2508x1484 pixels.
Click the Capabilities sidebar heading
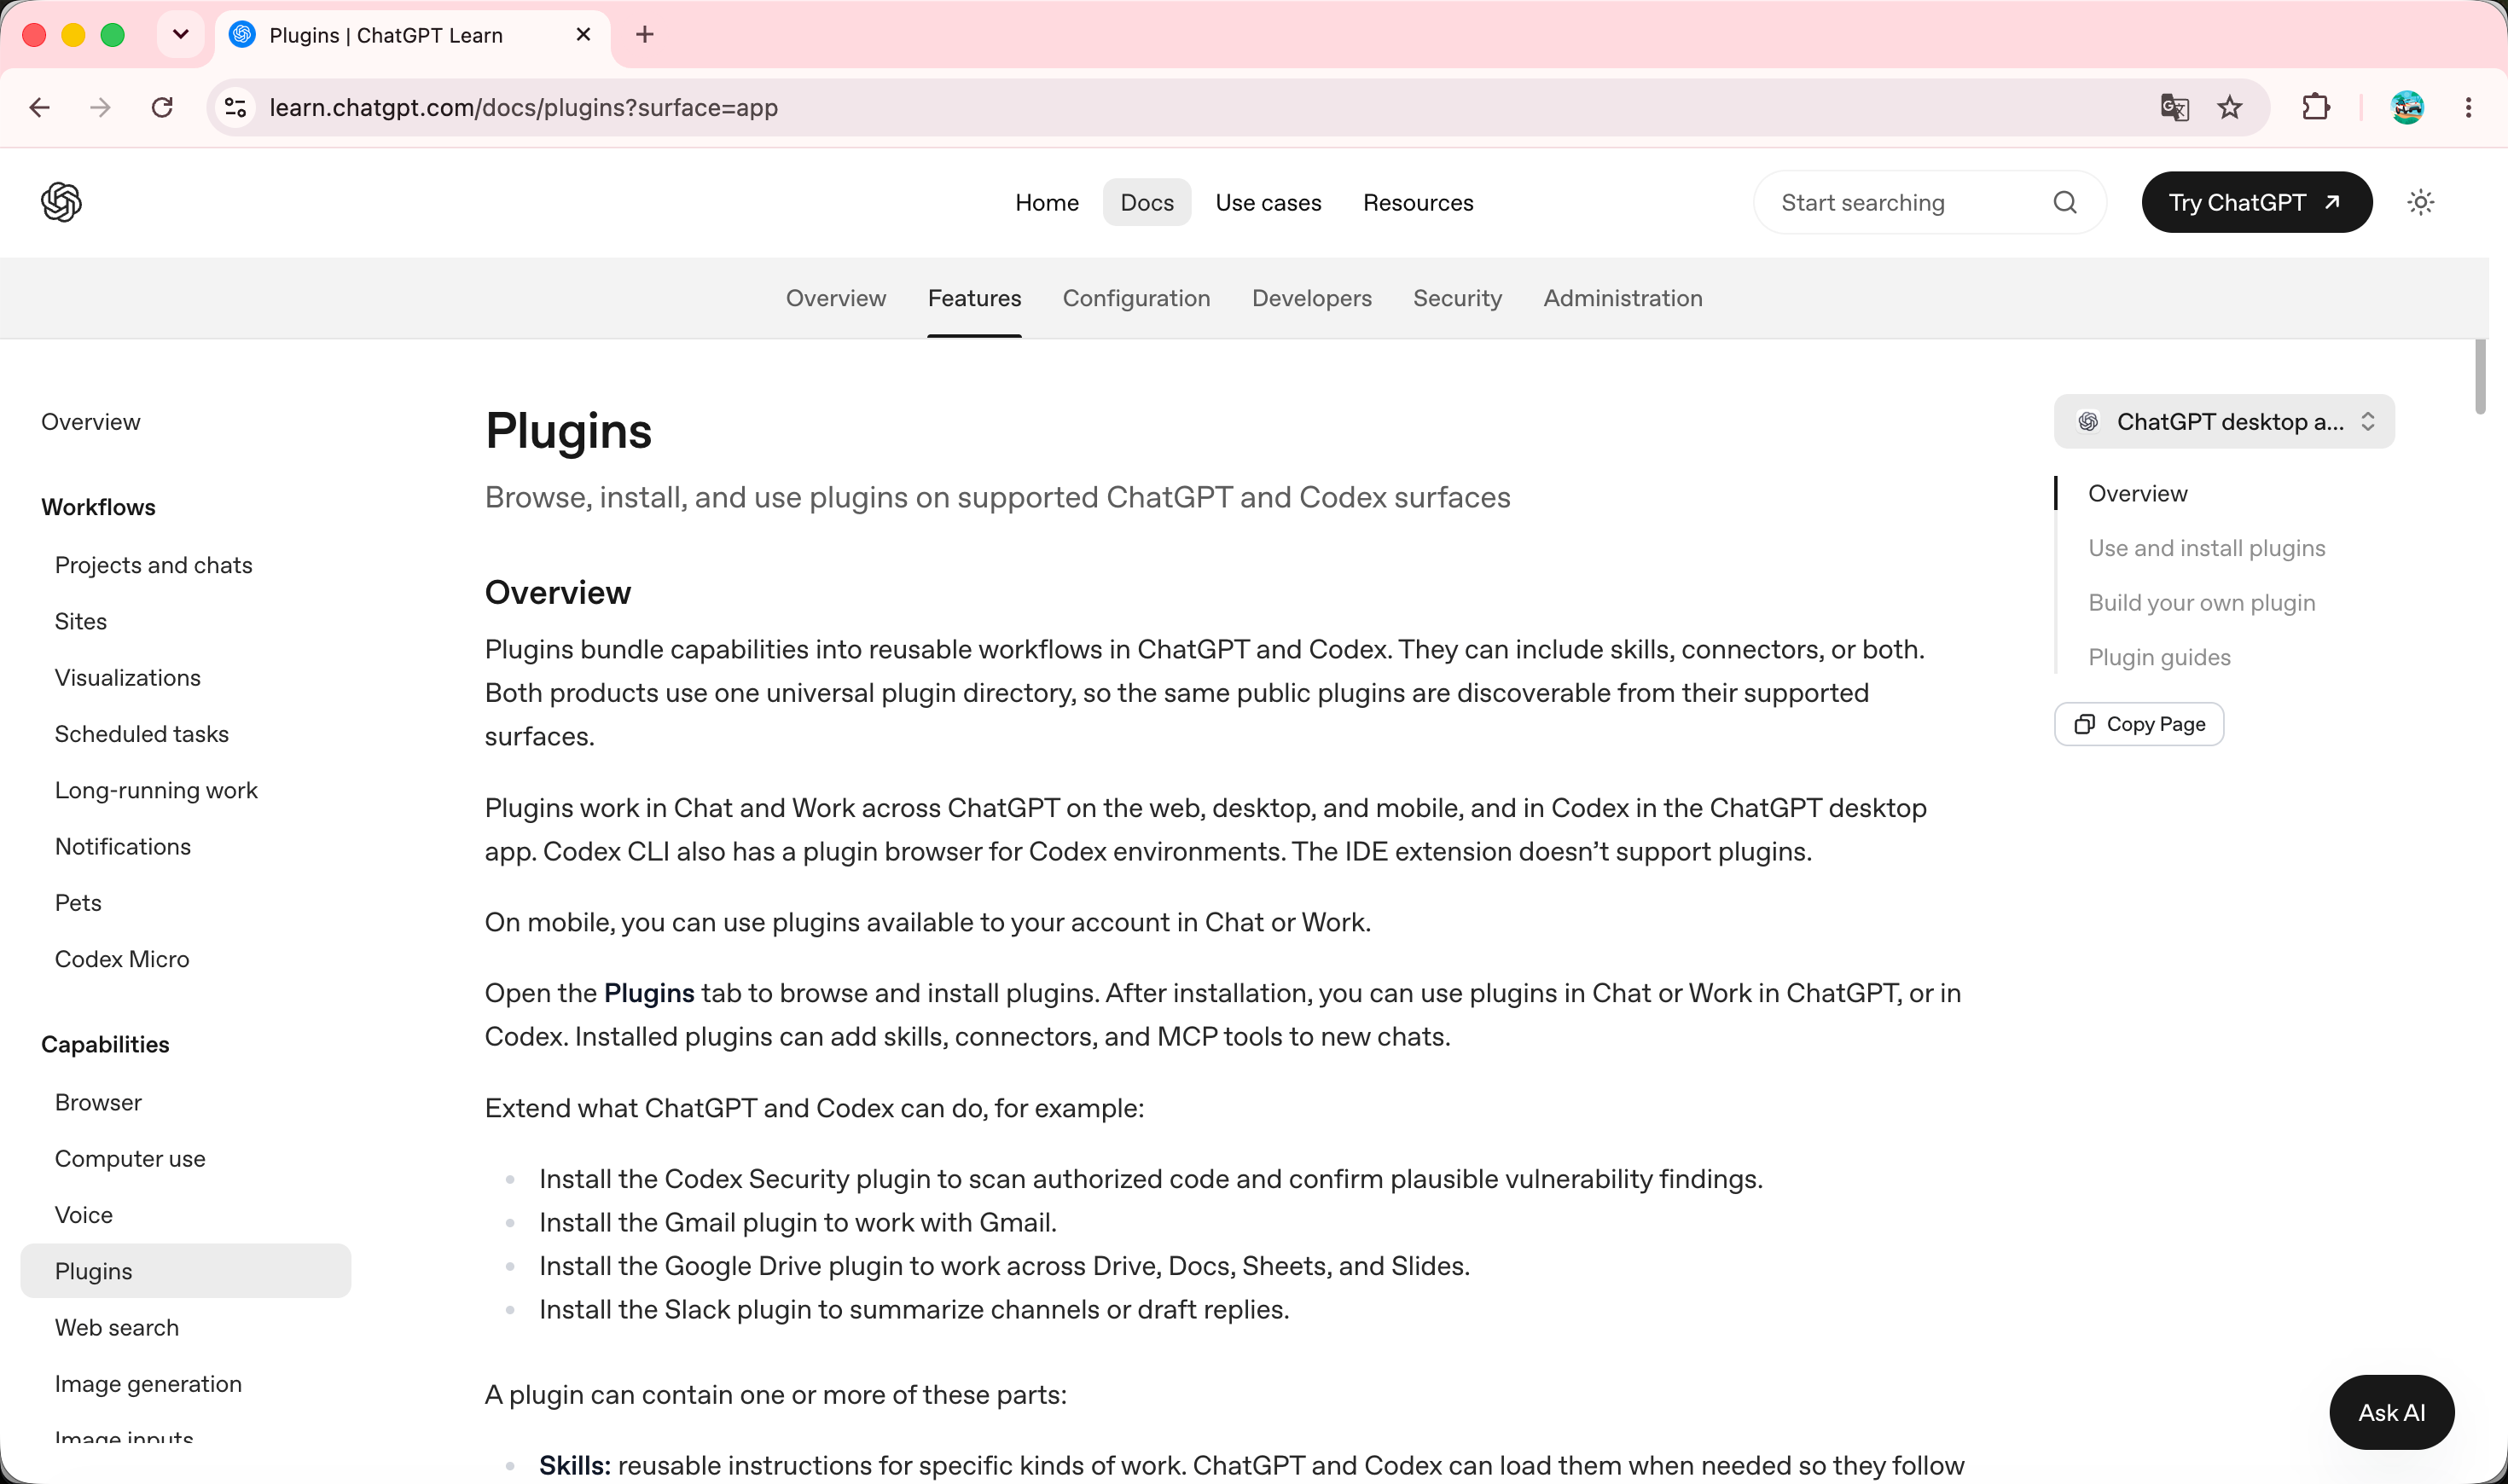[x=105, y=1044]
